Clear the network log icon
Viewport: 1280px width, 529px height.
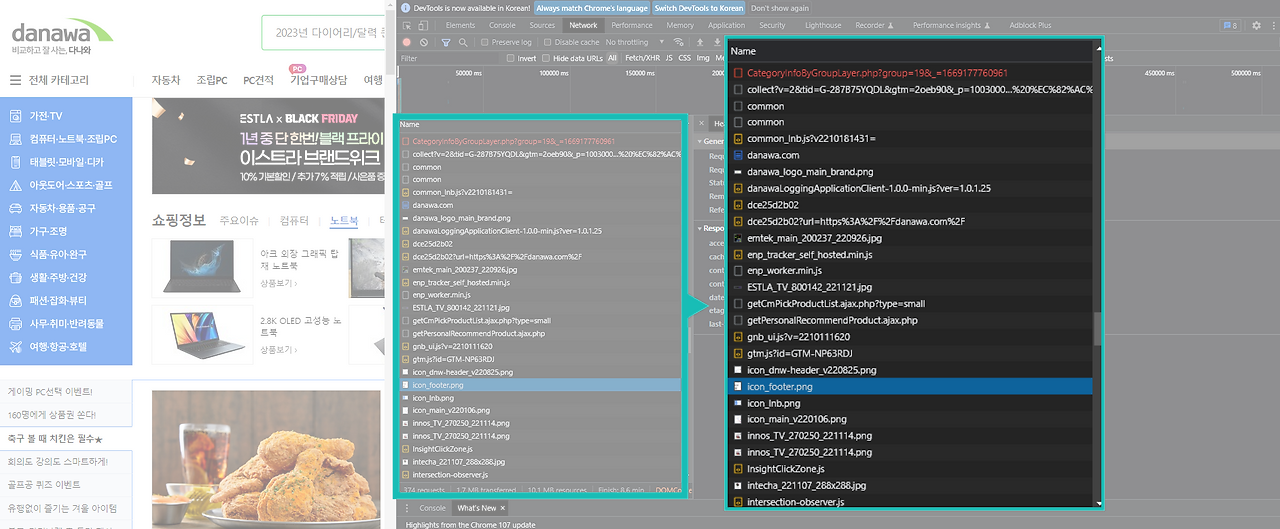425,42
